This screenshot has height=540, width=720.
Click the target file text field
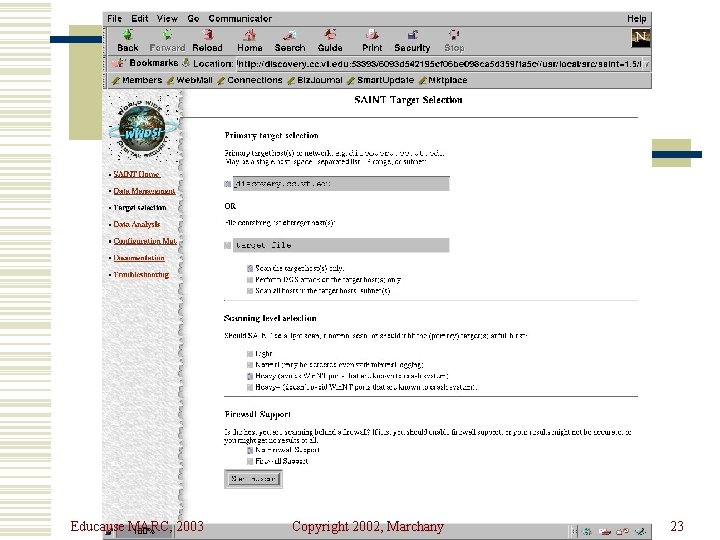pos(341,245)
